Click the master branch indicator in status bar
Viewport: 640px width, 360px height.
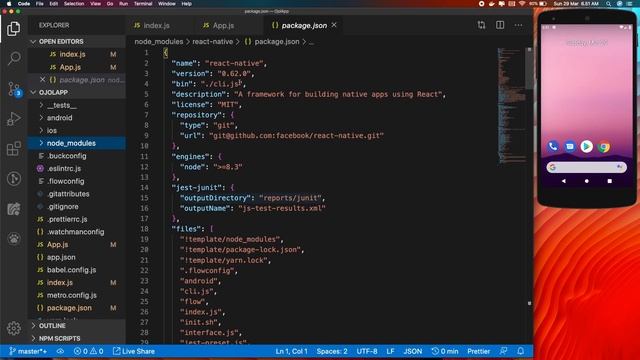(28, 351)
